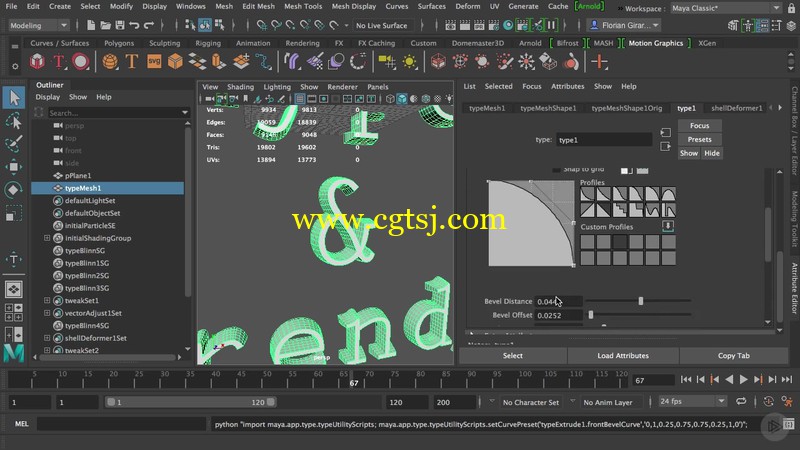
Task: Select the Select tool arrow in toolbox
Action: (x=14, y=97)
